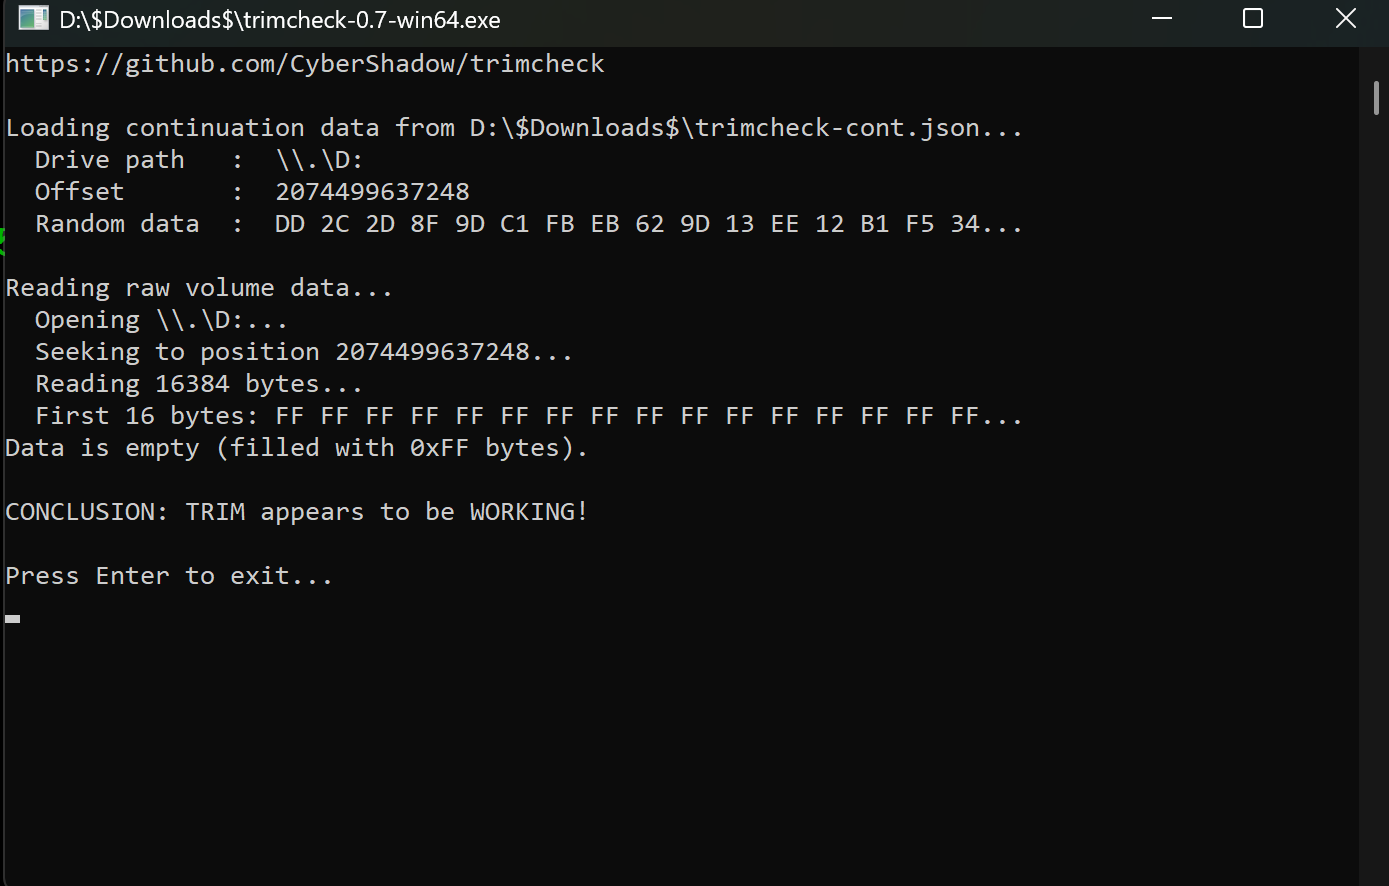1389x886 pixels.
Task: Click the Drive path value \\.\D:
Action: pos(319,160)
